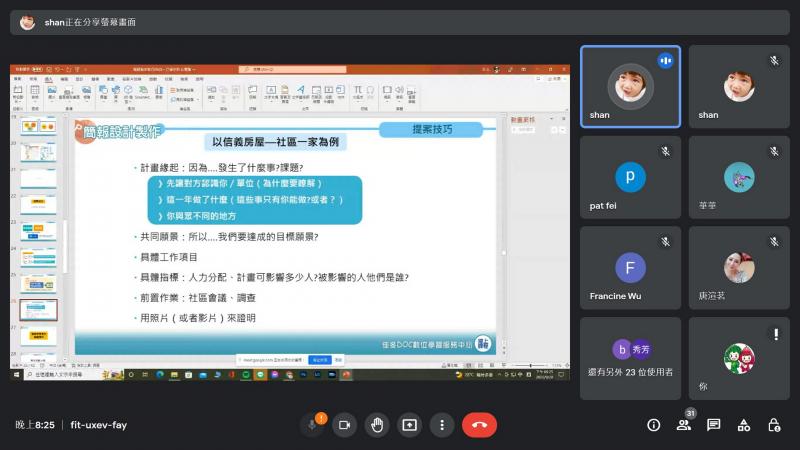Open PowerPoint from the taskbar
Viewport: 800px width, 450px height.
tap(346, 374)
